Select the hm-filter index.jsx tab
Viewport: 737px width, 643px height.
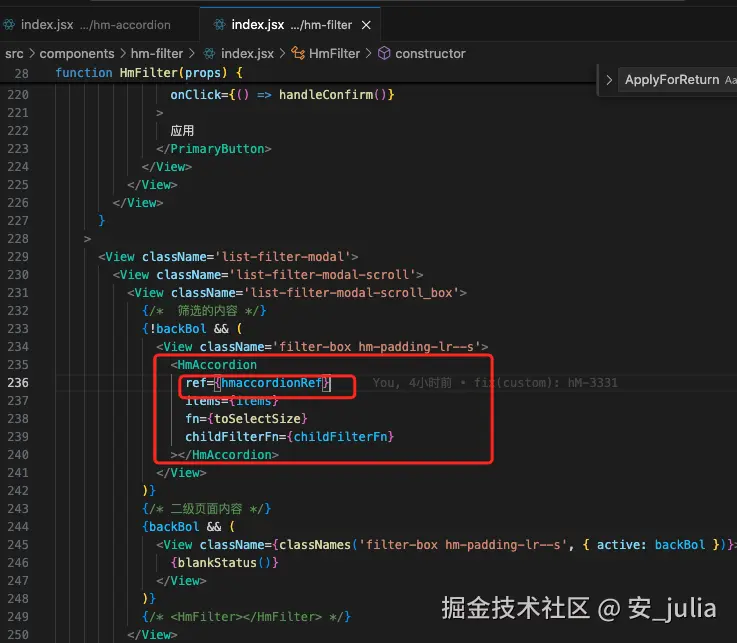tap(290, 24)
